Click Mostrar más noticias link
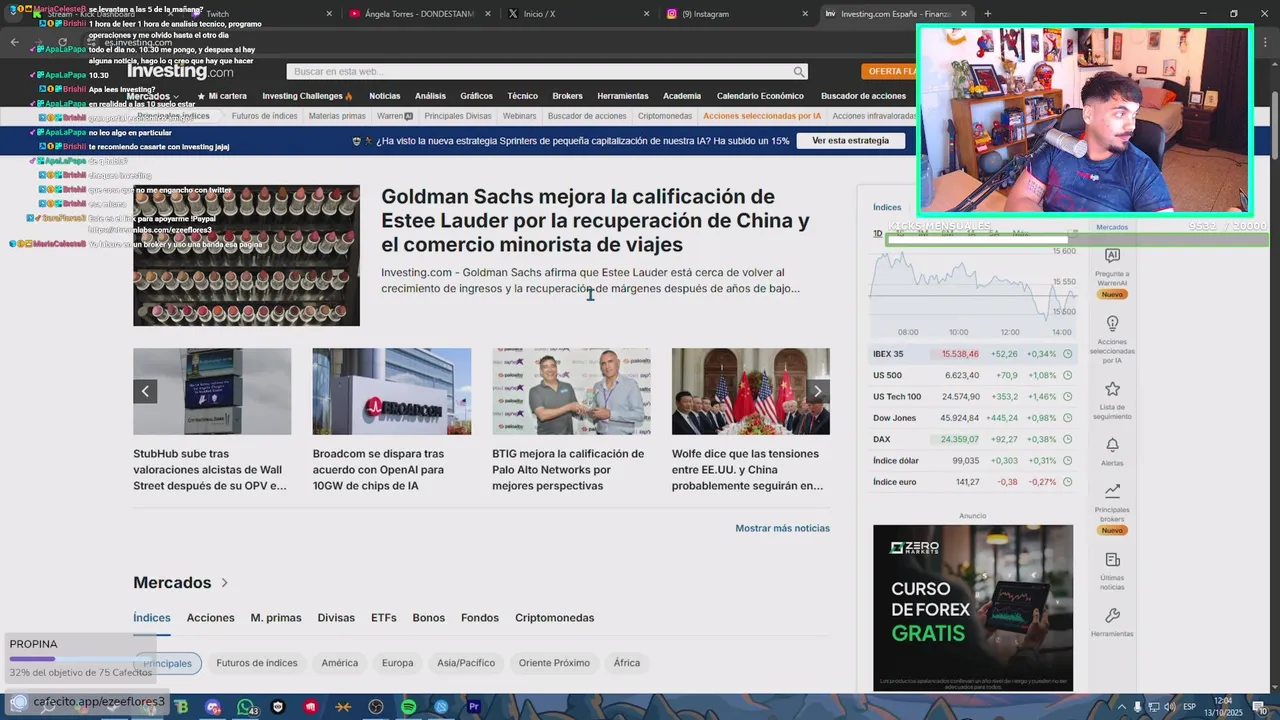1280x720 pixels. pyautogui.click(x=782, y=528)
